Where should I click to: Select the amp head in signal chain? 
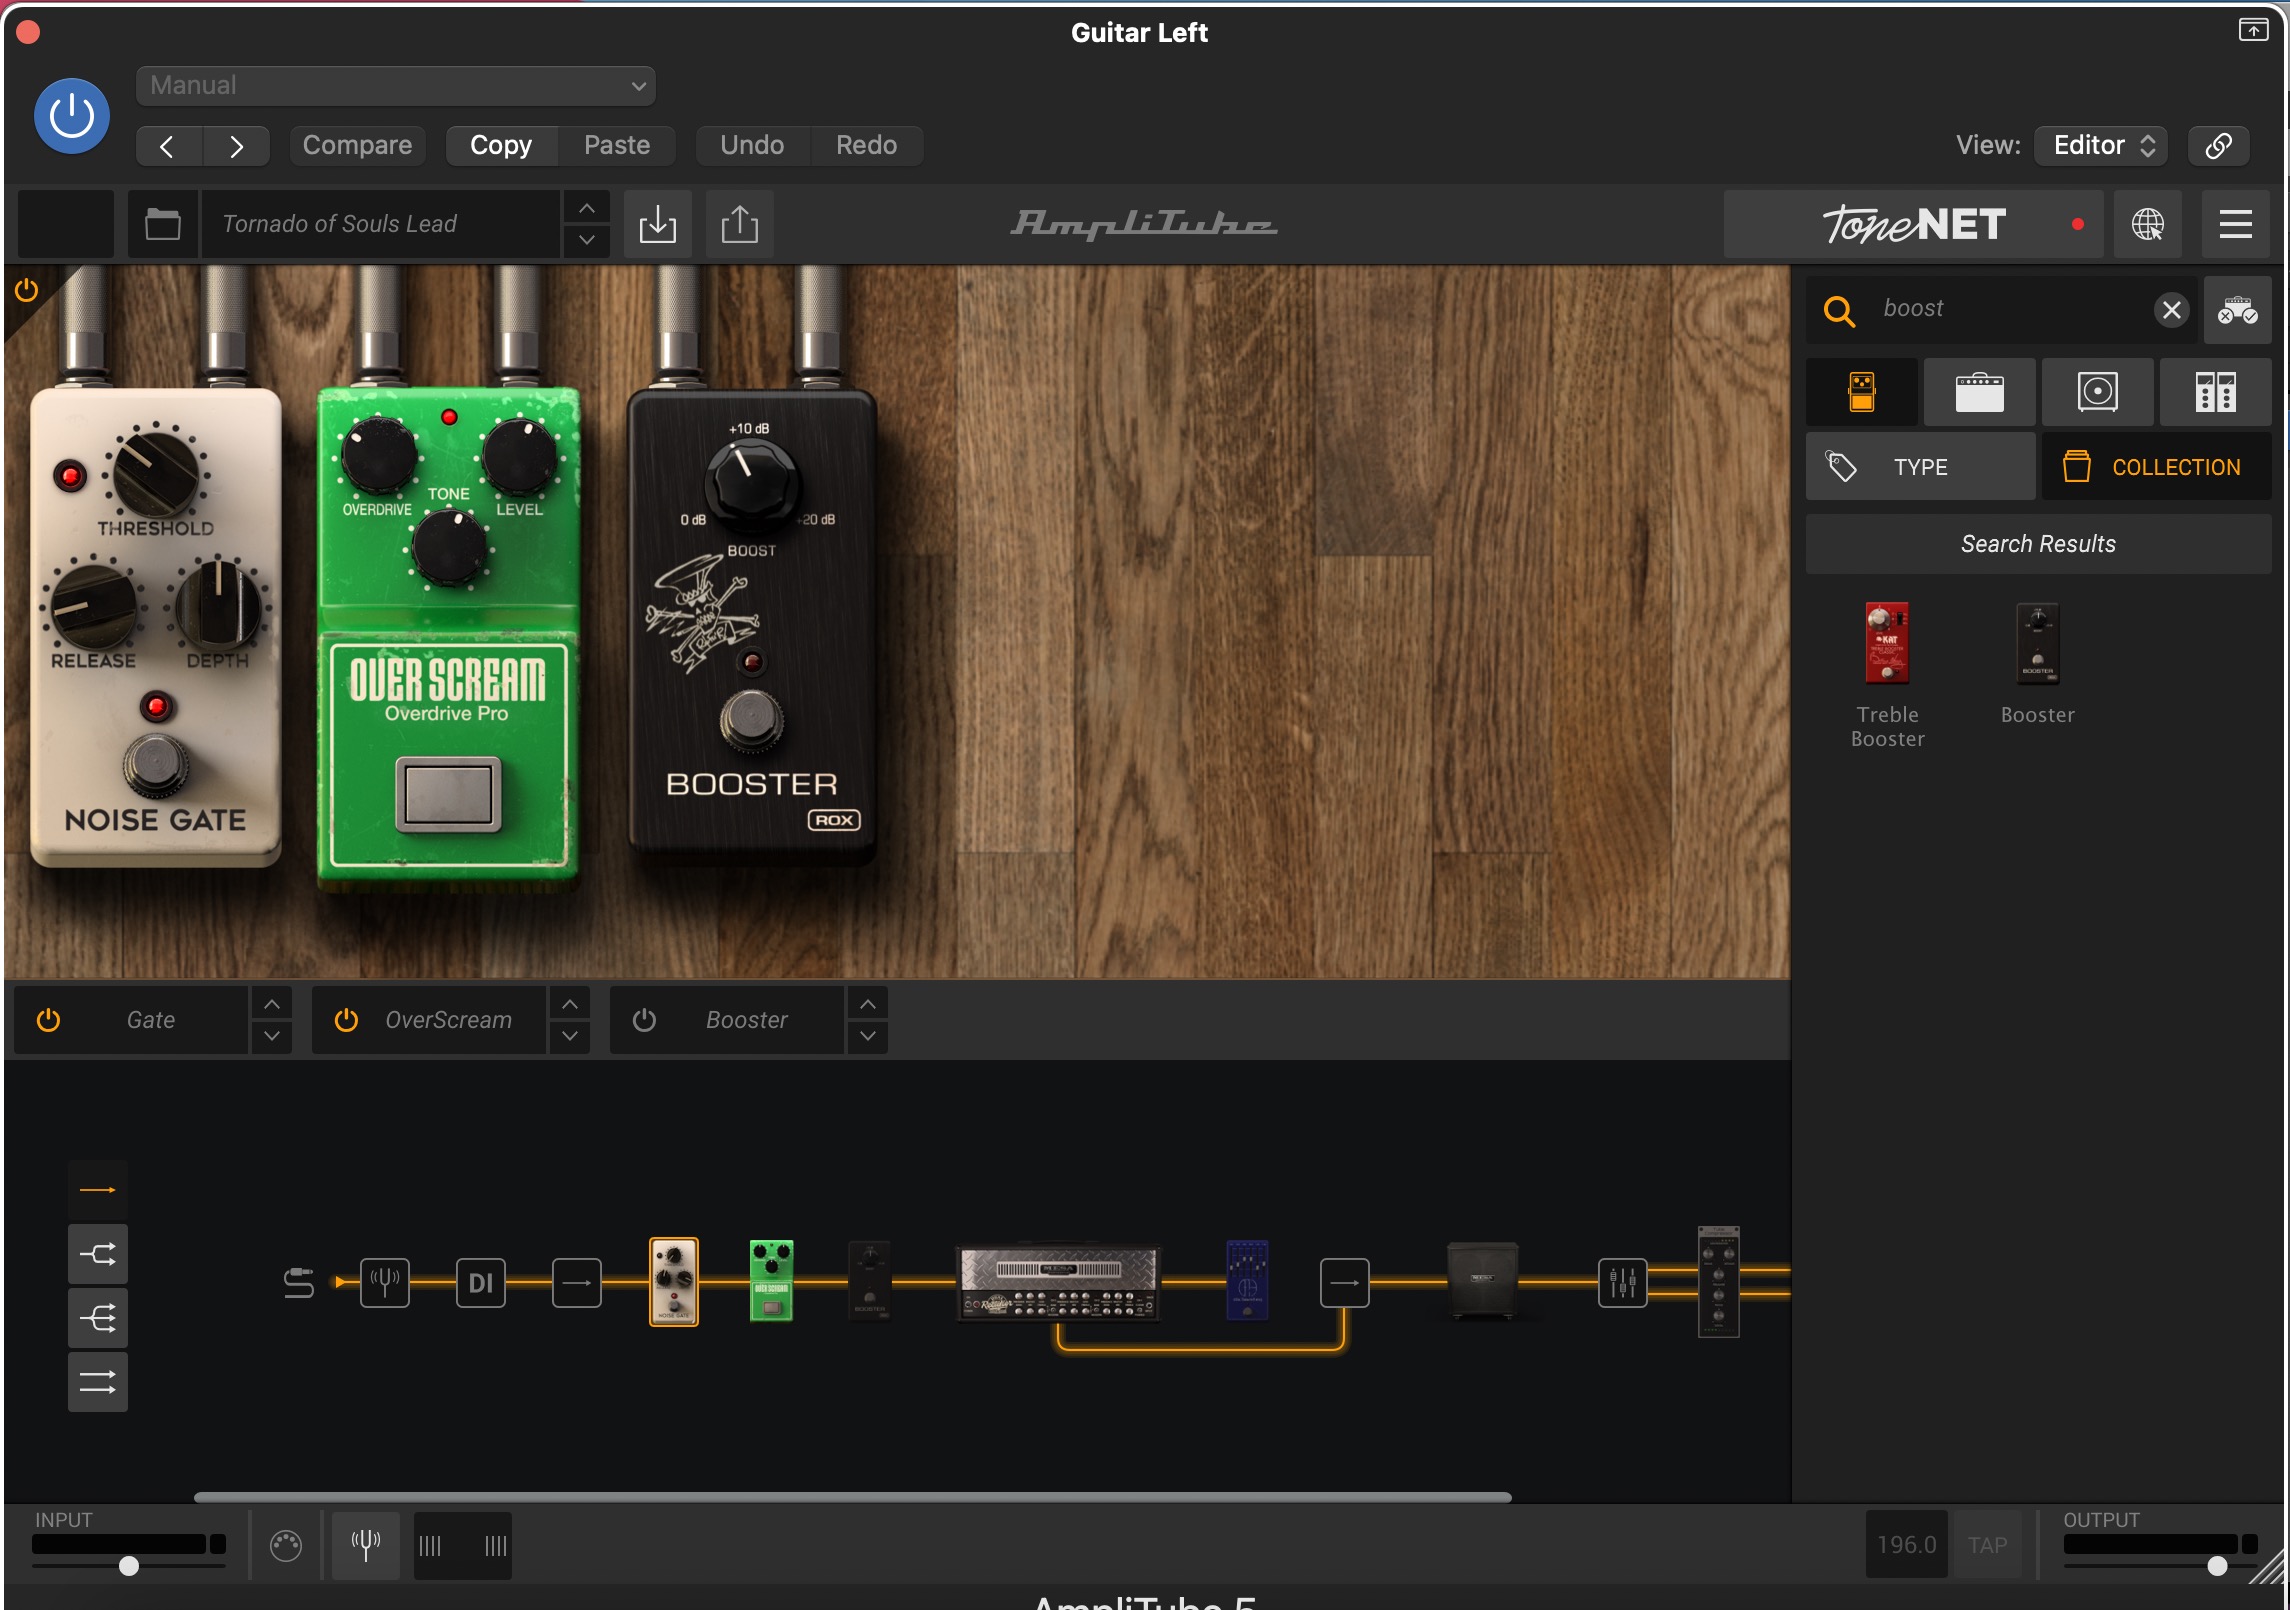pos(1058,1282)
